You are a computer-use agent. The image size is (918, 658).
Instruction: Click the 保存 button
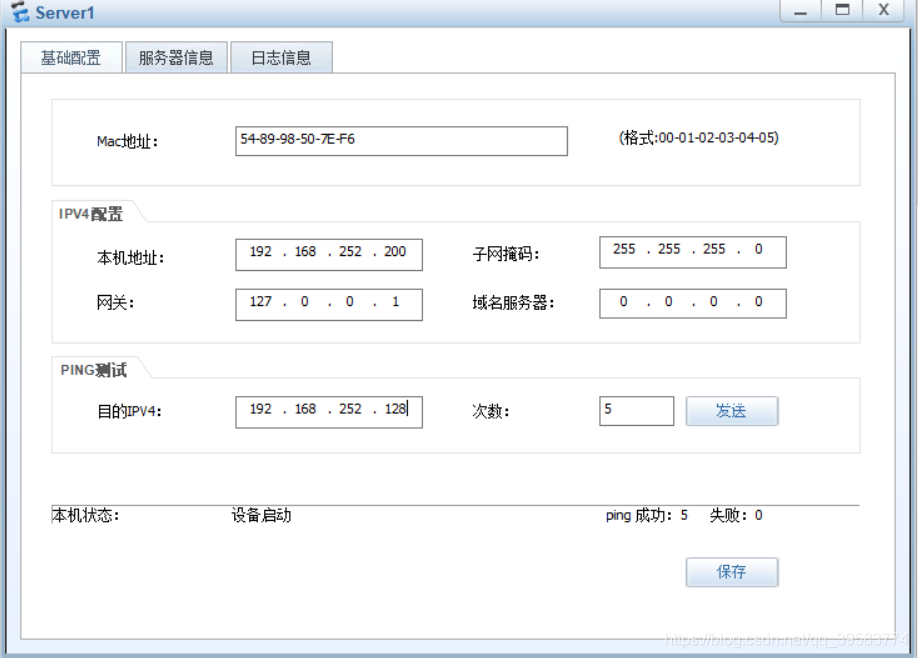point(731,572)
